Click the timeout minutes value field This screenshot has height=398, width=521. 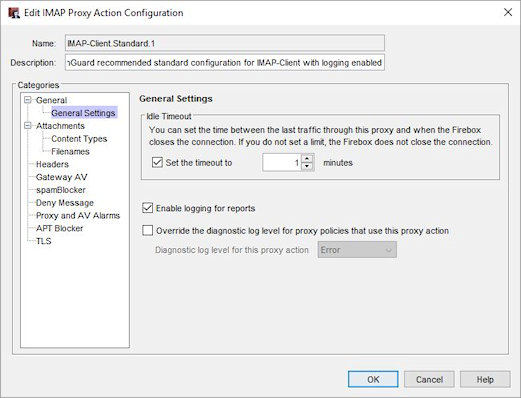click(x=282, y=163)
